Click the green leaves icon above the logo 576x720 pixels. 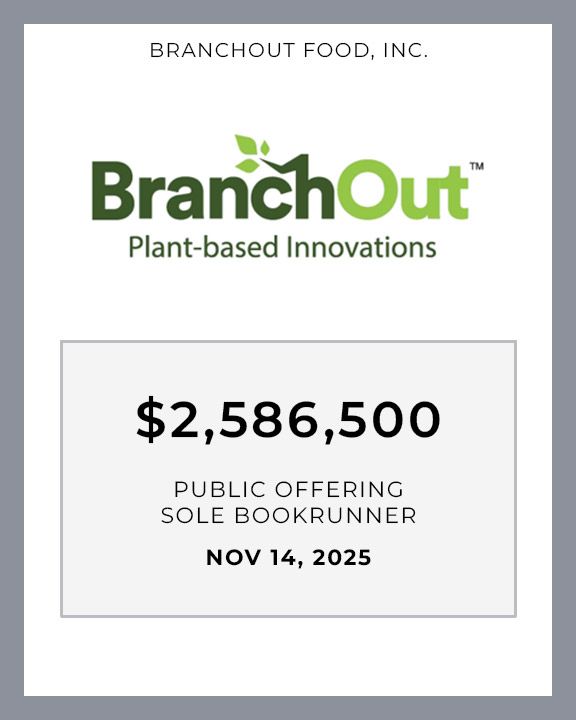(252, 153)
